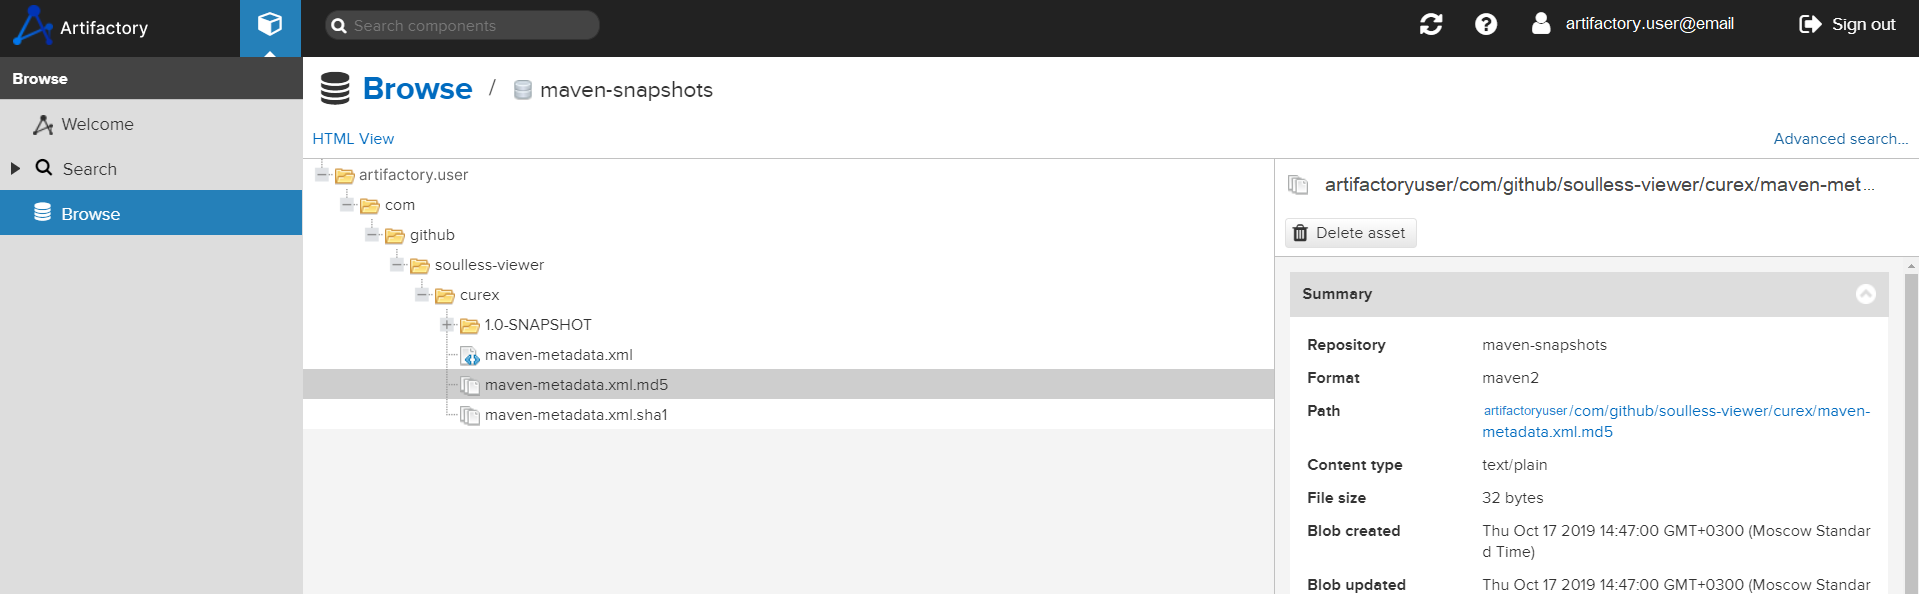Collapse the artifactory.user tree node

coord(322,175)
